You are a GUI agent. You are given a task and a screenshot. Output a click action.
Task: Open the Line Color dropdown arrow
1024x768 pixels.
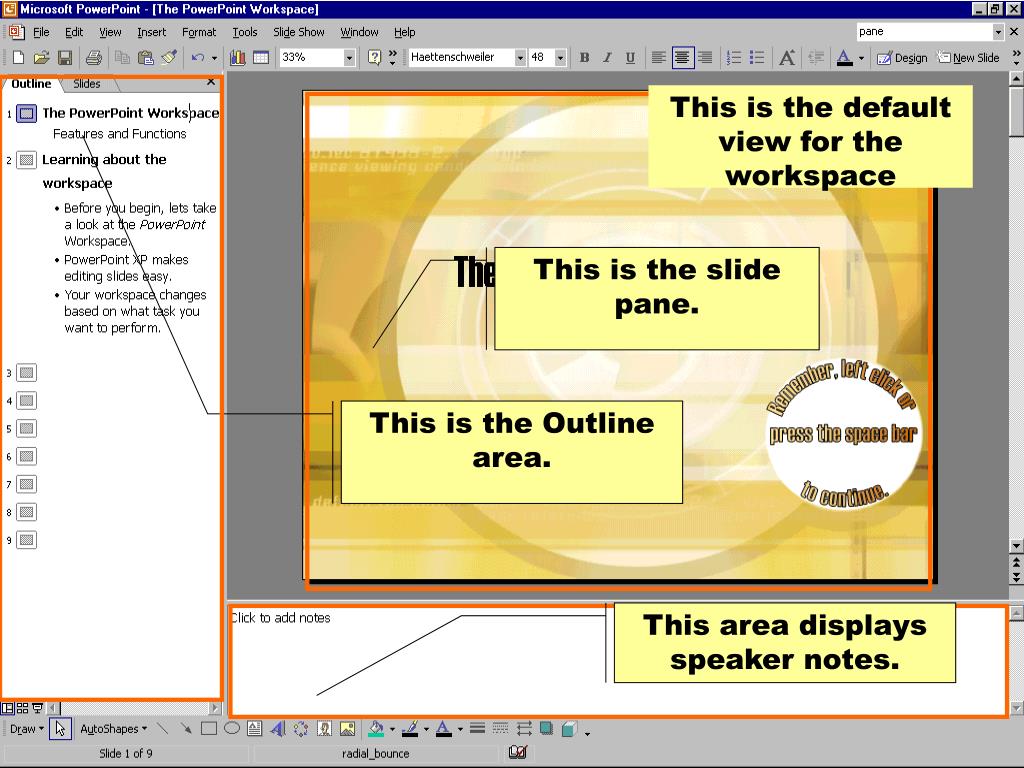tap(426, 729)
